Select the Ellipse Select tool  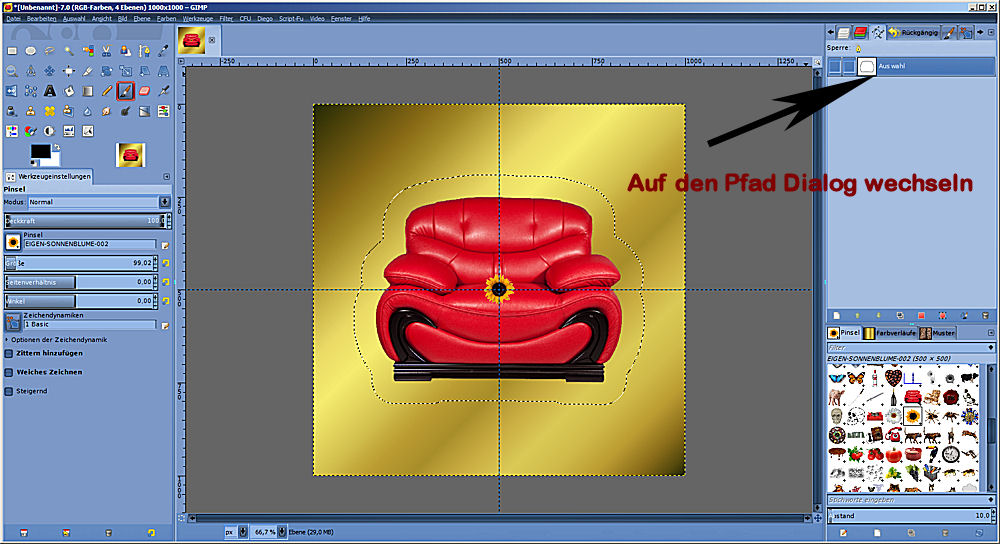(31, 51)
